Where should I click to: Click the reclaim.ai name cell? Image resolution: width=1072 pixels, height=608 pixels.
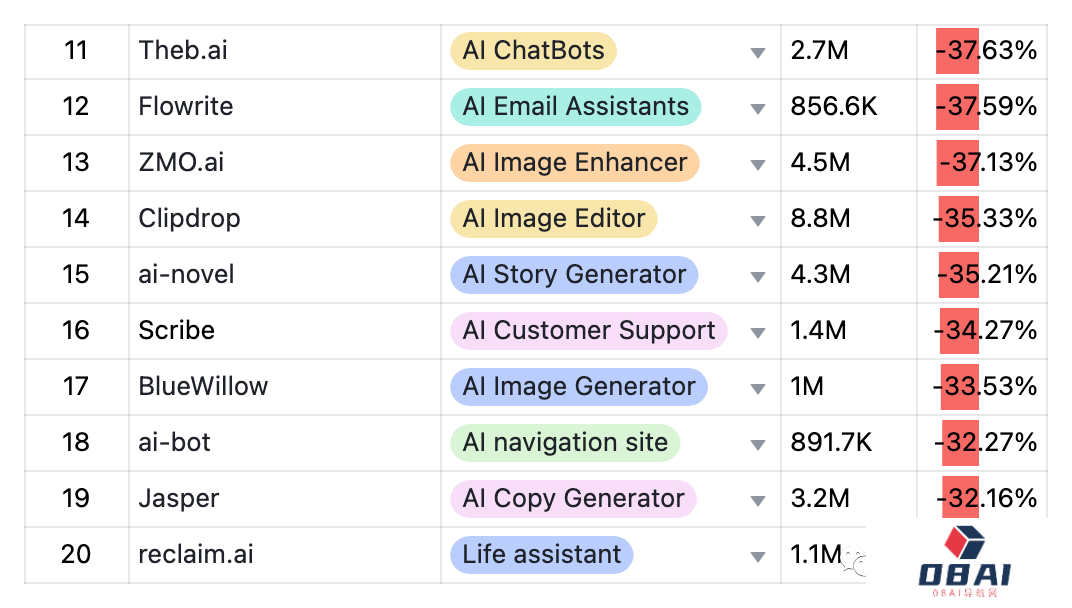click(x=285, y=556)
